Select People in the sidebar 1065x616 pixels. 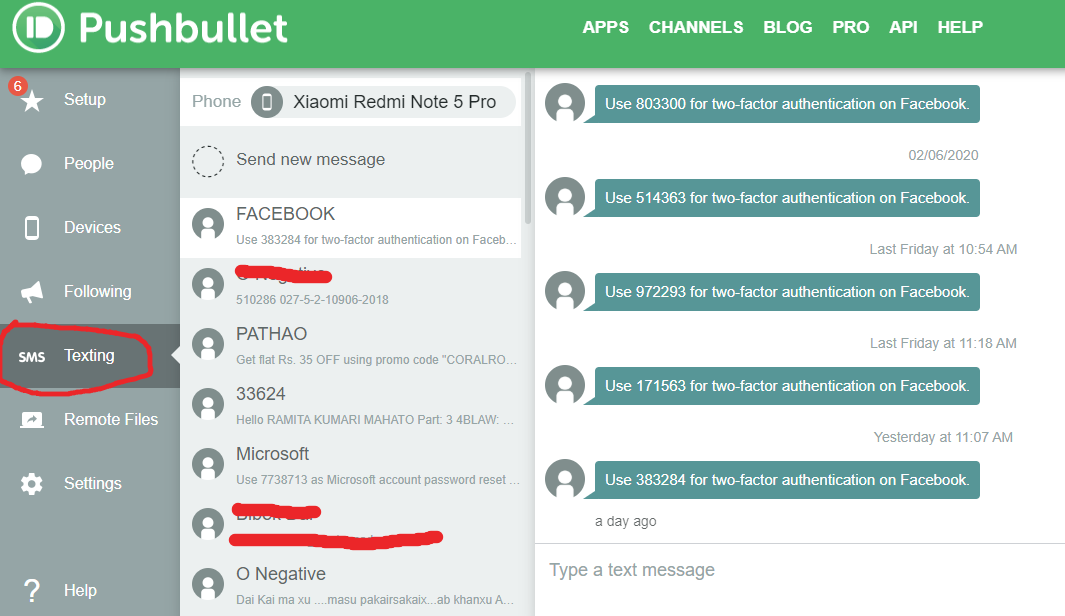pyautogui.click(x=90, y=164)
